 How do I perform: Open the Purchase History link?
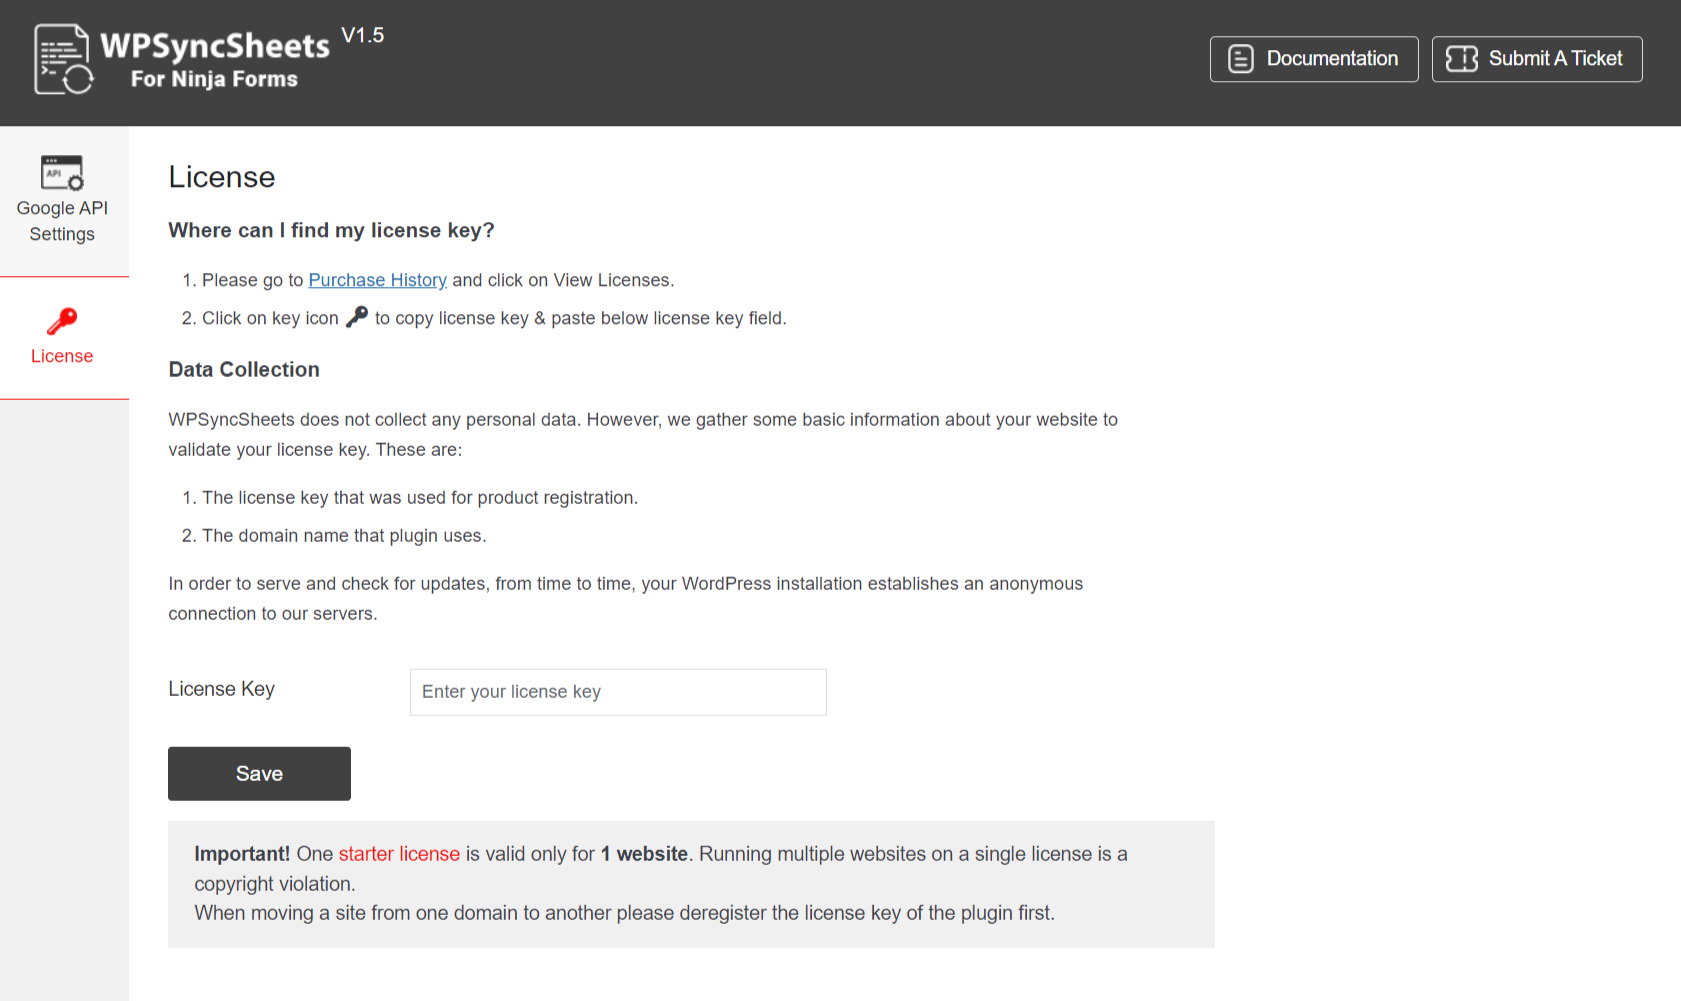(377, 280)
